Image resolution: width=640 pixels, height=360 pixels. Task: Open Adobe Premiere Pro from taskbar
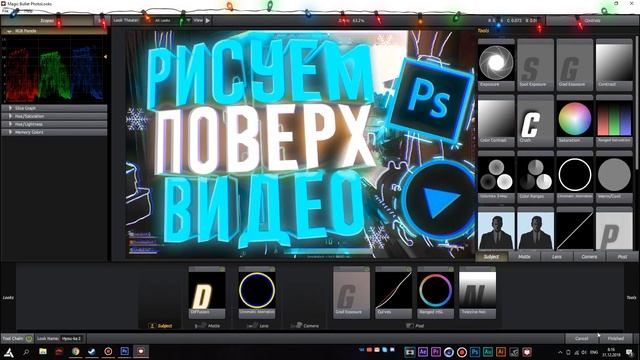pyautogui.click(x=436, y=352)
